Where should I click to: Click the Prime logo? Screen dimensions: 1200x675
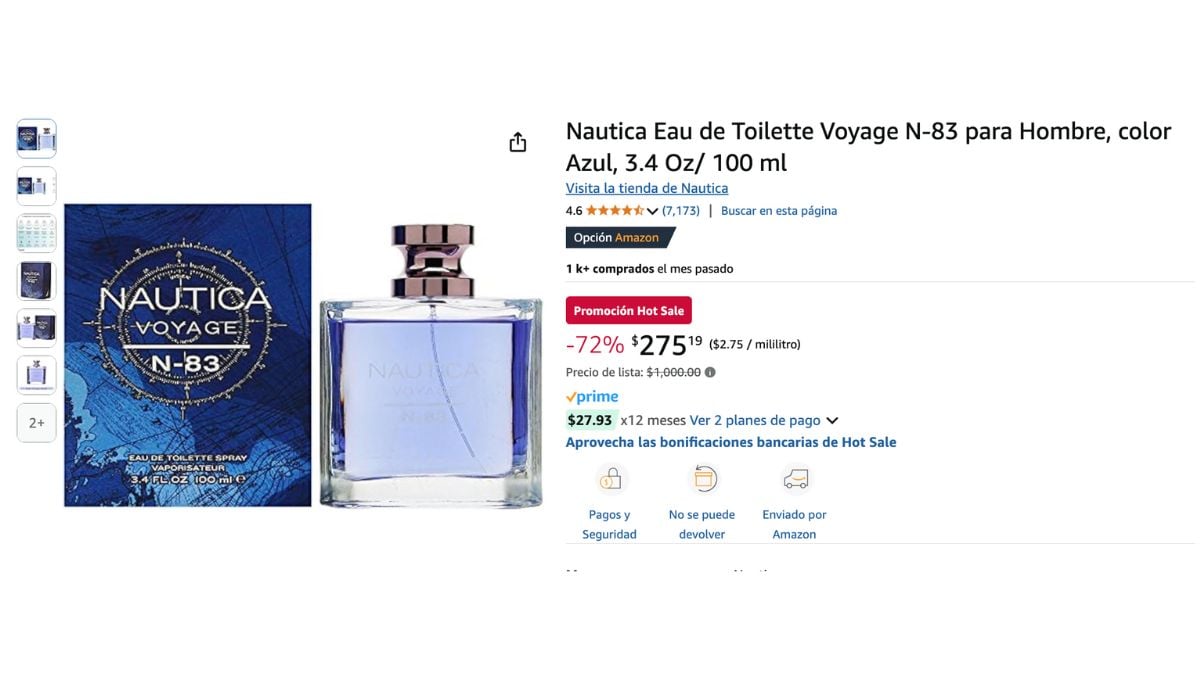tap(592, 397)
